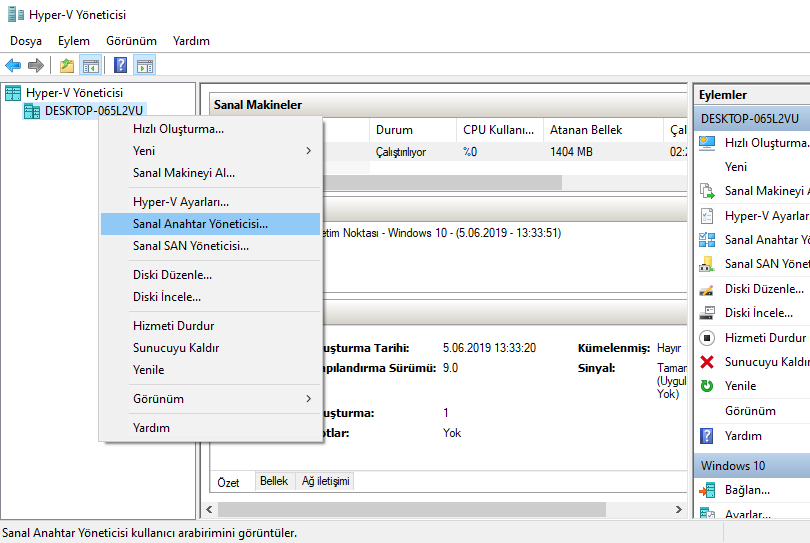This screenshot has height=543, width=810.
Task: Expand the Yeni submenu arrow in context menu
Action: point(308,151)
